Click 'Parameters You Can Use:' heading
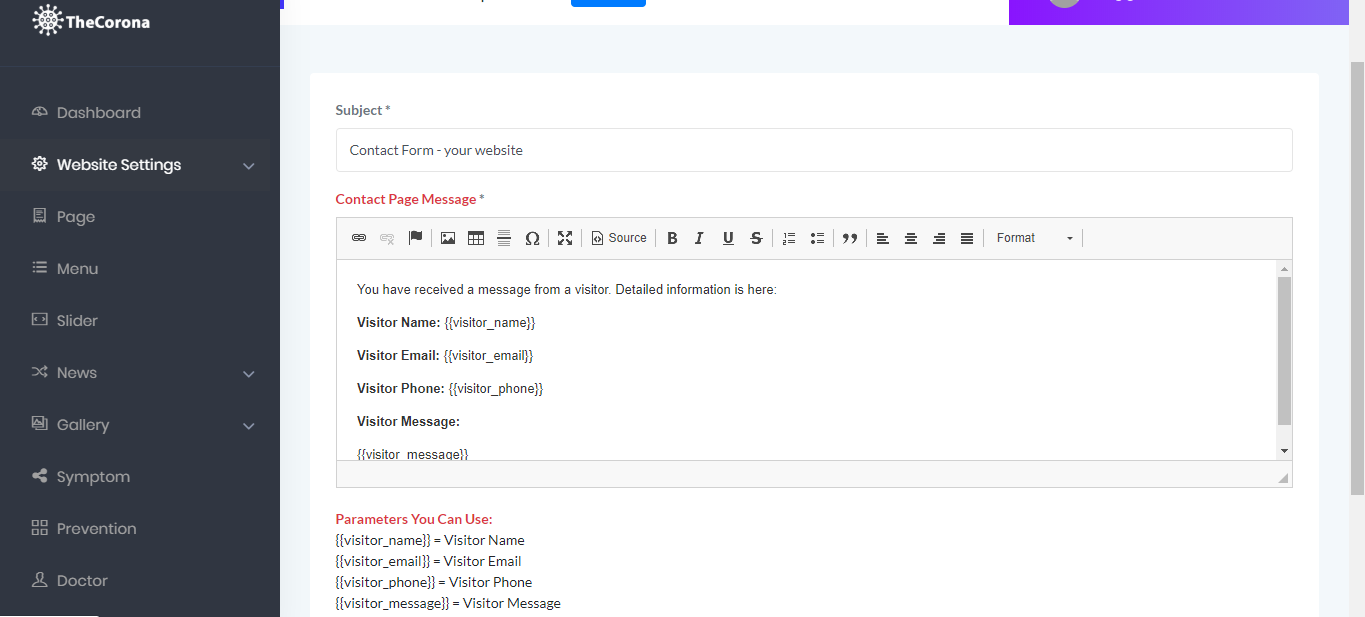Viewport: 1365px width, 617px height. [x=414, y=519]
